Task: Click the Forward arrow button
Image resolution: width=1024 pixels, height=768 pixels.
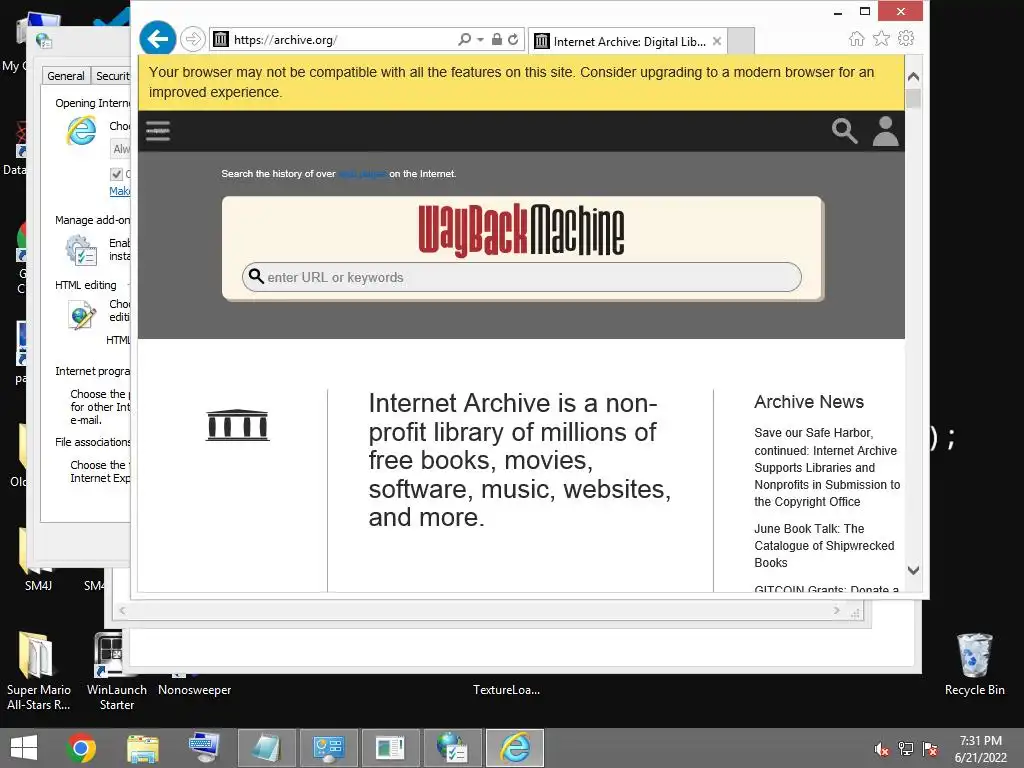Action: click(x=193, y=39)
